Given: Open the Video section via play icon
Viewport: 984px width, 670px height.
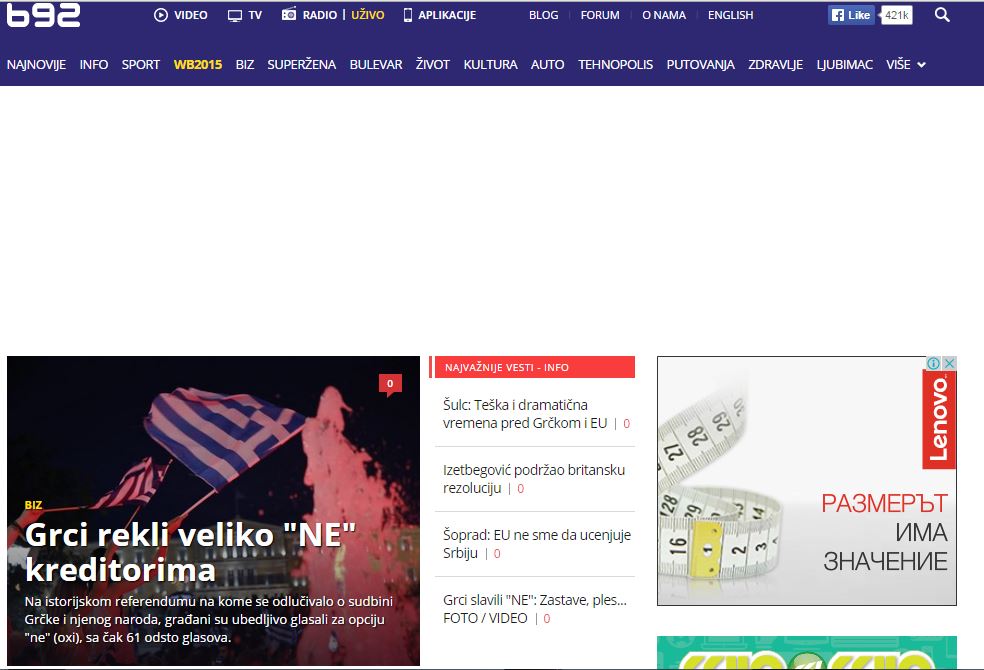Looking at the screenshot, I should (161, 15).
